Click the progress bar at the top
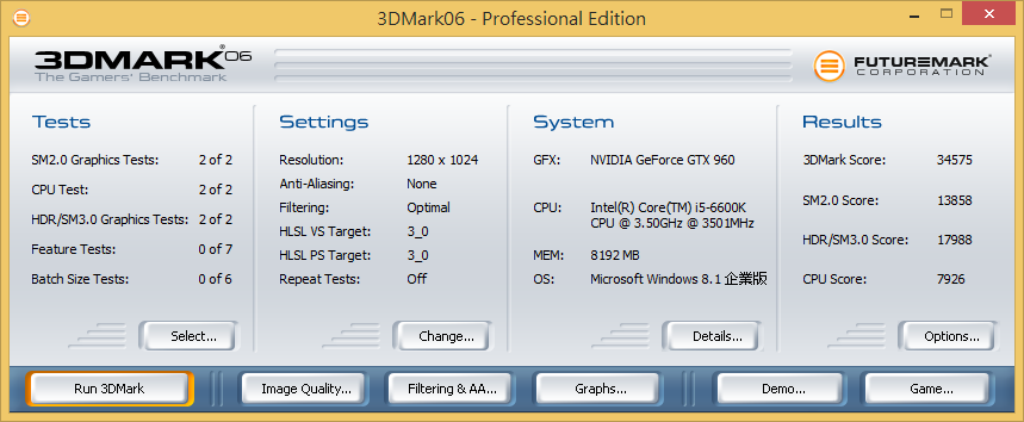Image resolution: width=1024 pixels, height=422 pixels. [x=532, y=65]
